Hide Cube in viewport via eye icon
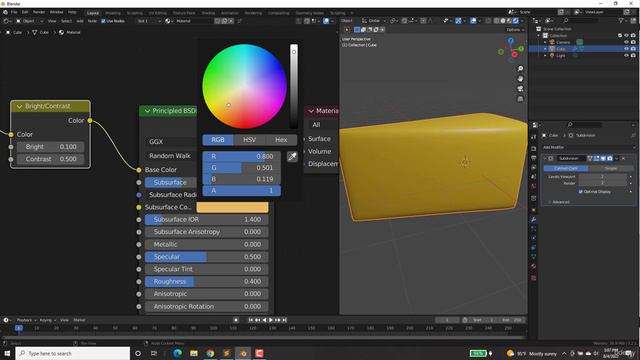 (626, 49)
